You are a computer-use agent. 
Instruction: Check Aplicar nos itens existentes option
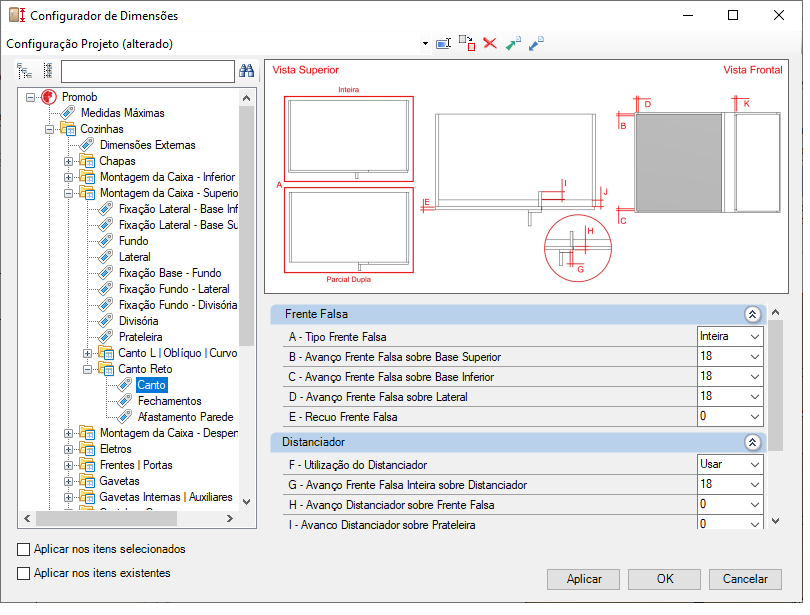[23, 573]
